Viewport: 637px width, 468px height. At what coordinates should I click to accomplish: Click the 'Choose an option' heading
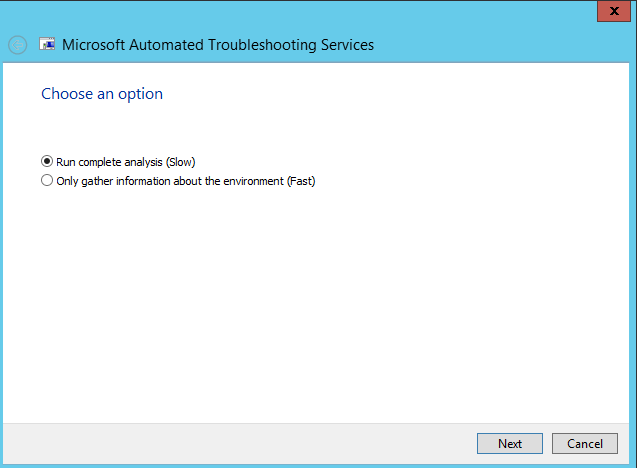click(102, 94)
